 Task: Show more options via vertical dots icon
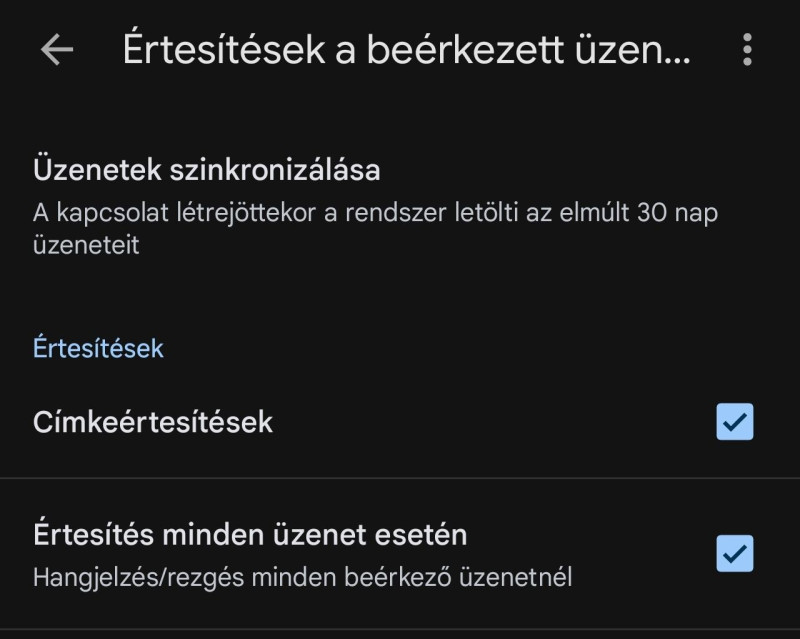click(x=747, y=50)
